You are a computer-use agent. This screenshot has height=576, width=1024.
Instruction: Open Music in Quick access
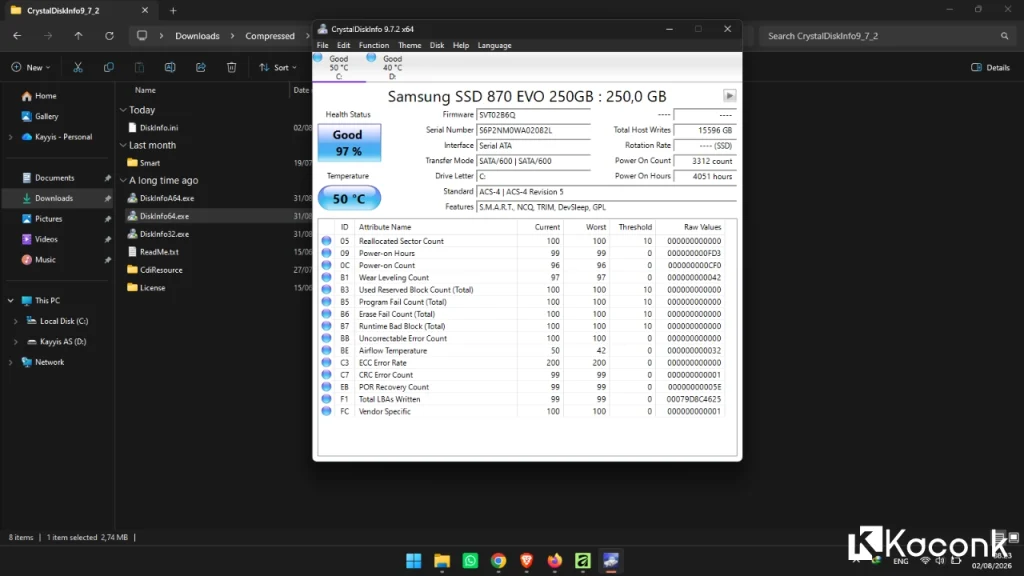45,260
